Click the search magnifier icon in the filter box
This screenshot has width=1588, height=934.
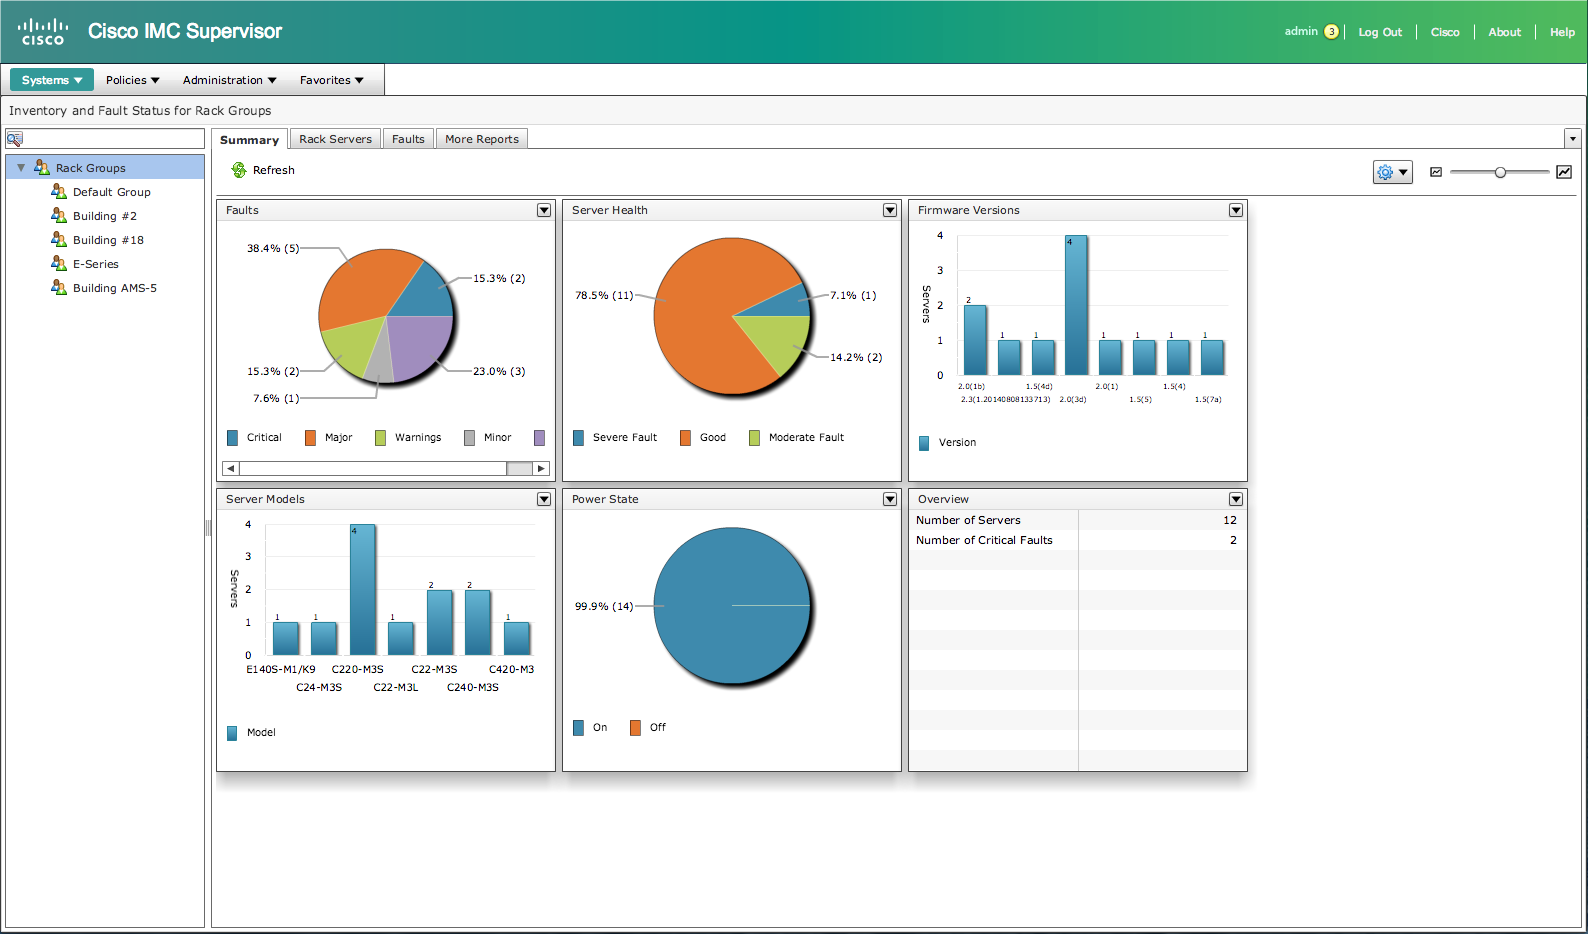(x=14, y=139)
